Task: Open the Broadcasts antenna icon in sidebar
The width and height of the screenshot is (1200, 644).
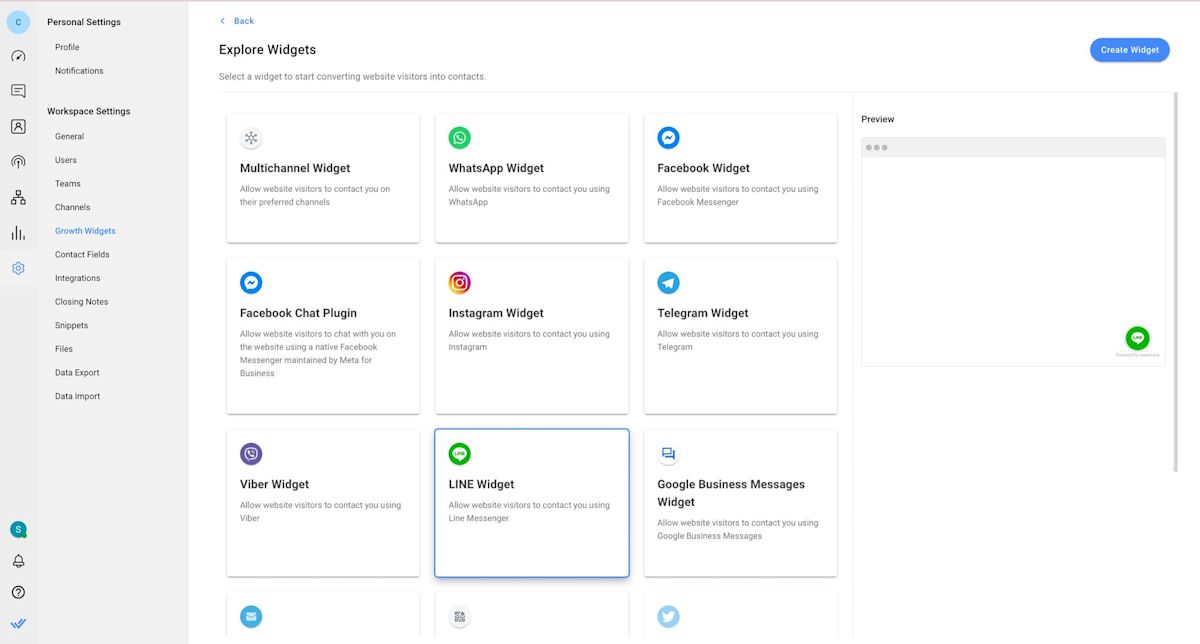Action: (x=18, y=162)
